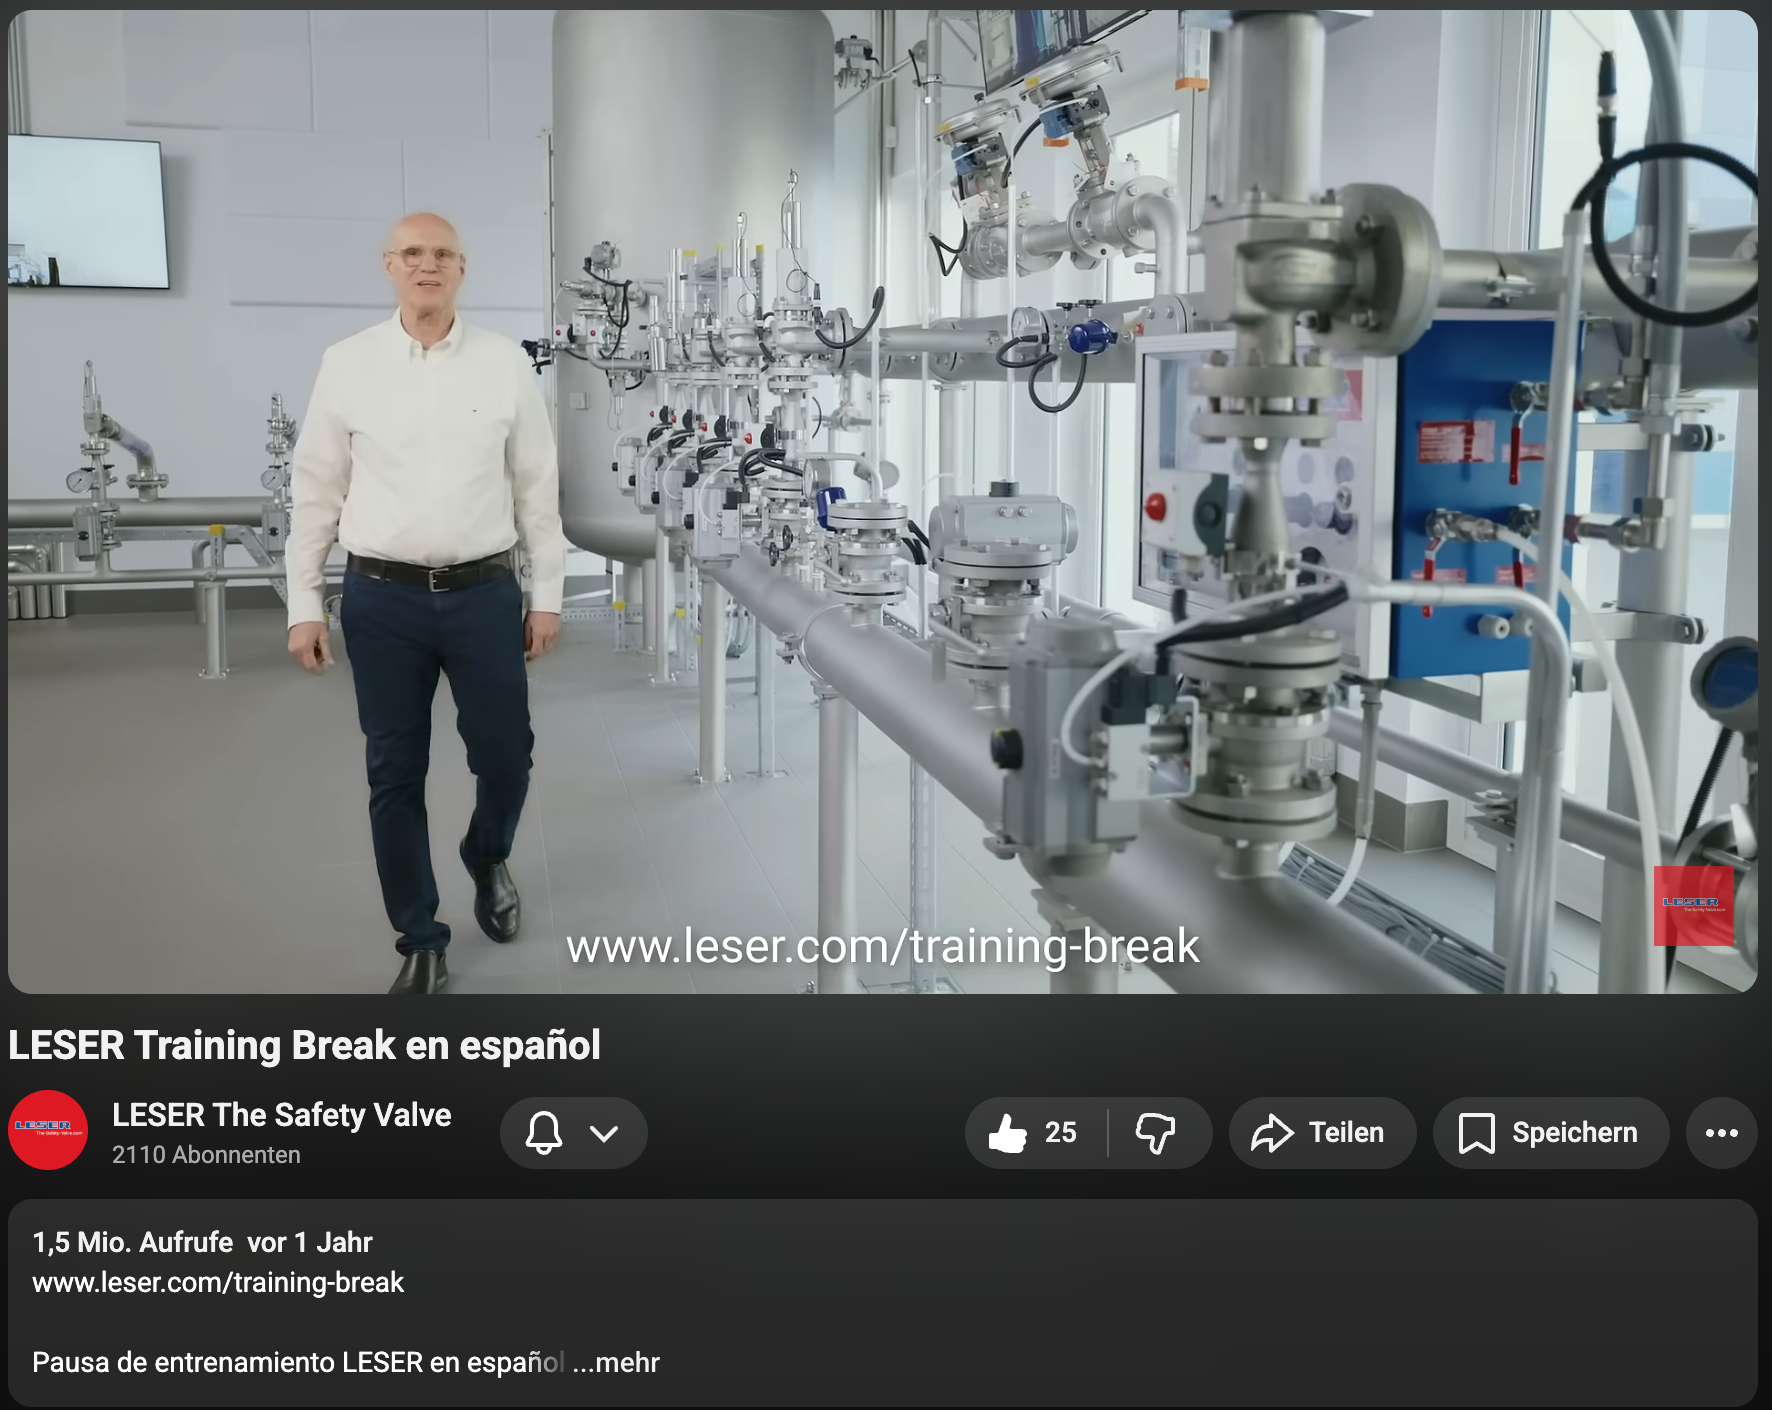This screenshot has height=1410, width=1772.
Task: Open the three-dot more actions menu
Action: coord(1721,1133)
